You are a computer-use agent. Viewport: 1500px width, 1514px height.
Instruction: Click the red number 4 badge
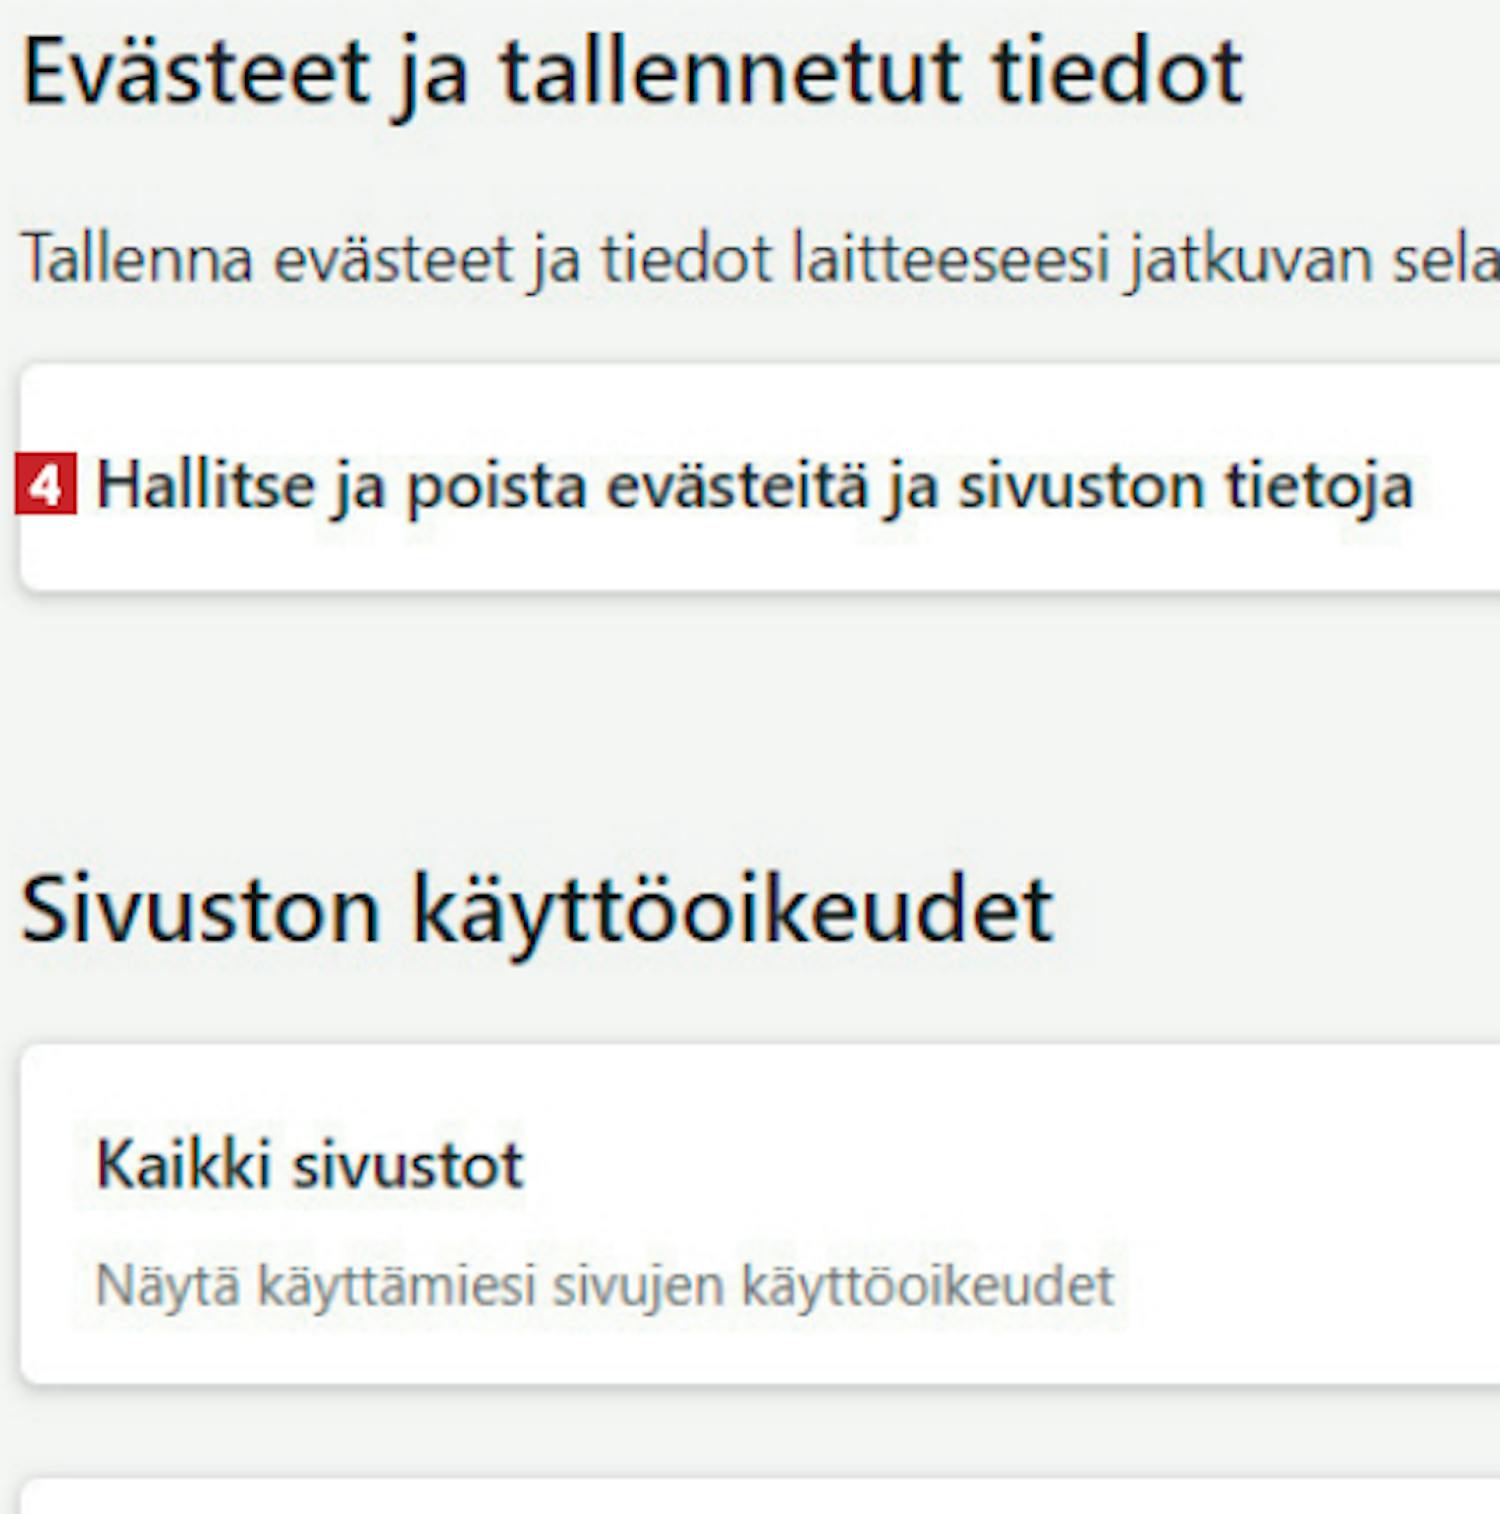click(46, 485)
